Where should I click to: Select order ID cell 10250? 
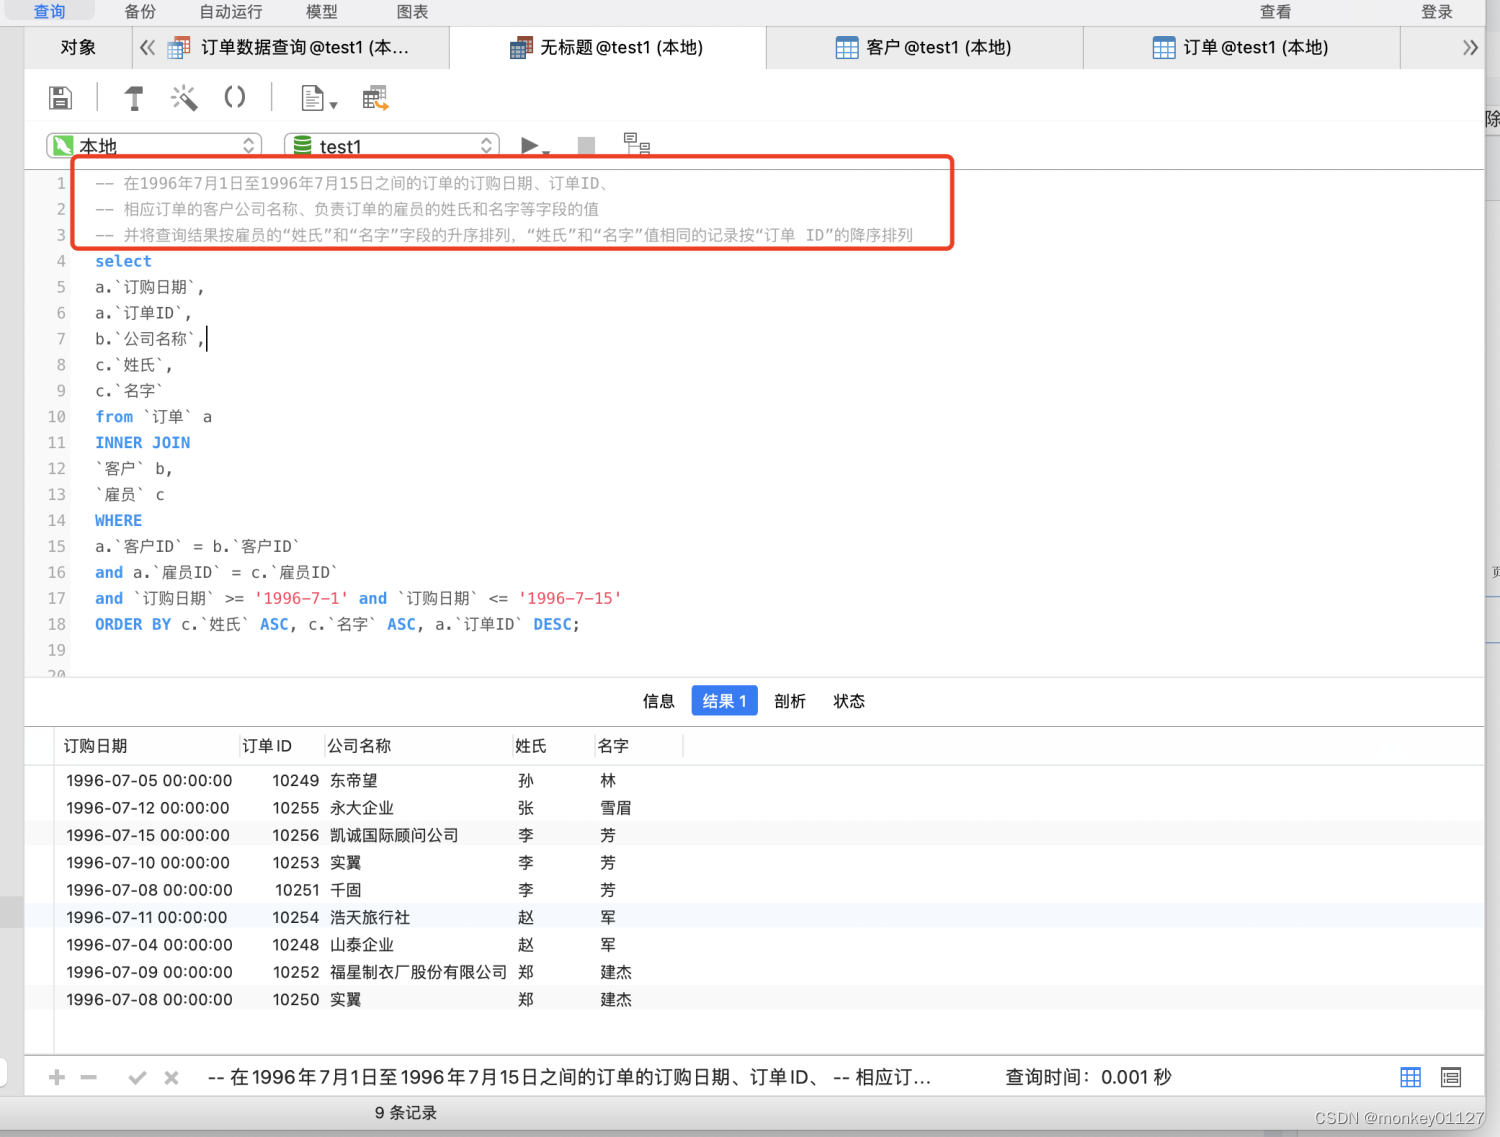[295, 999]
